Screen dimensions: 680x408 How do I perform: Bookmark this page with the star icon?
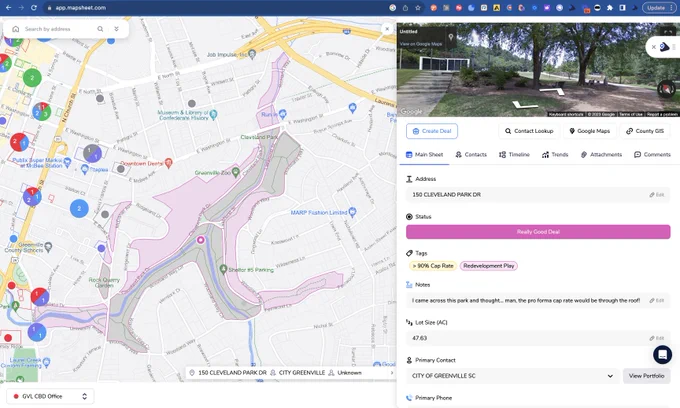tap(418, 8)
